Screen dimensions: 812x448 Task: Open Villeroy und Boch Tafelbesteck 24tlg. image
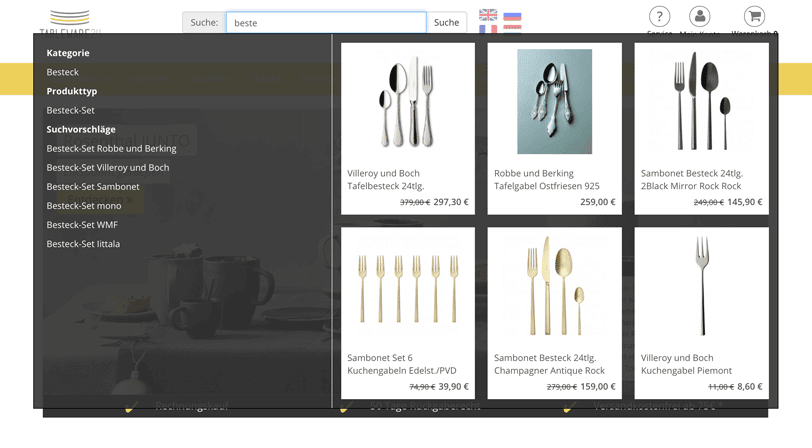[408, 102]
